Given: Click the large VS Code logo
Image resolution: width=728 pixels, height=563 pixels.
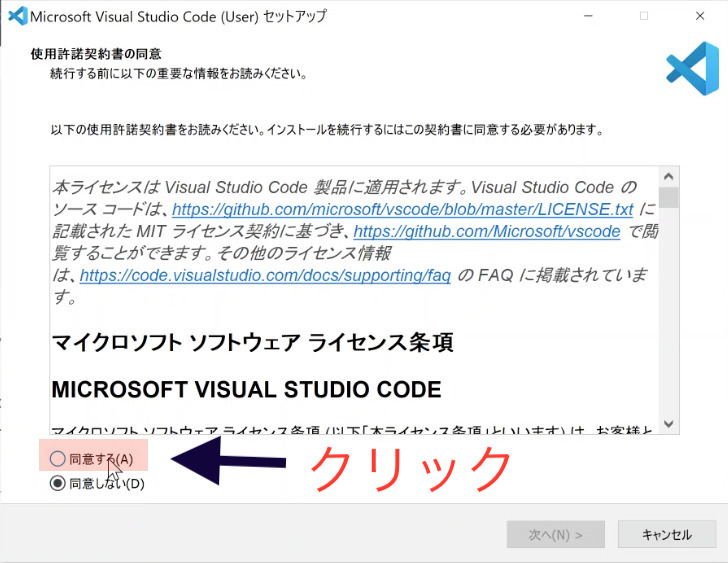Looking at the screenshot, I should coord(693,69).
